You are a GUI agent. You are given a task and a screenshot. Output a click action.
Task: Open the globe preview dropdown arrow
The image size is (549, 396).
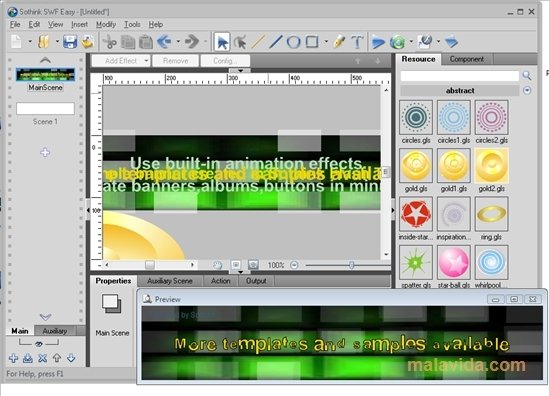point(411,42)
